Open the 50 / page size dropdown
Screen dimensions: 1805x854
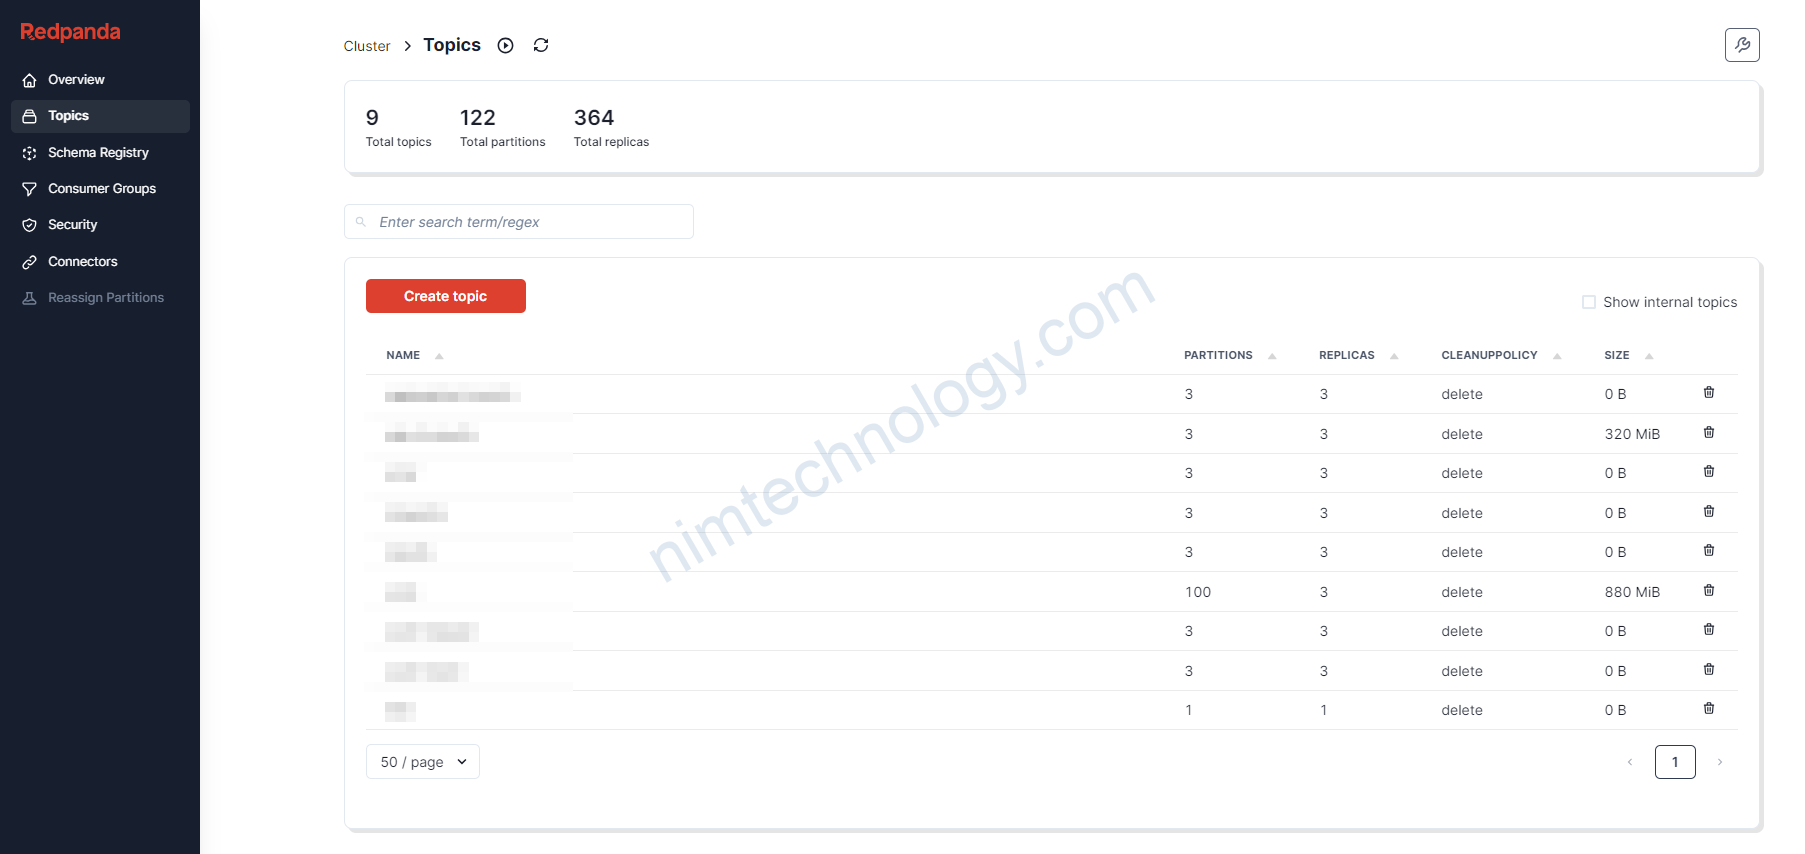click(422, 762)
